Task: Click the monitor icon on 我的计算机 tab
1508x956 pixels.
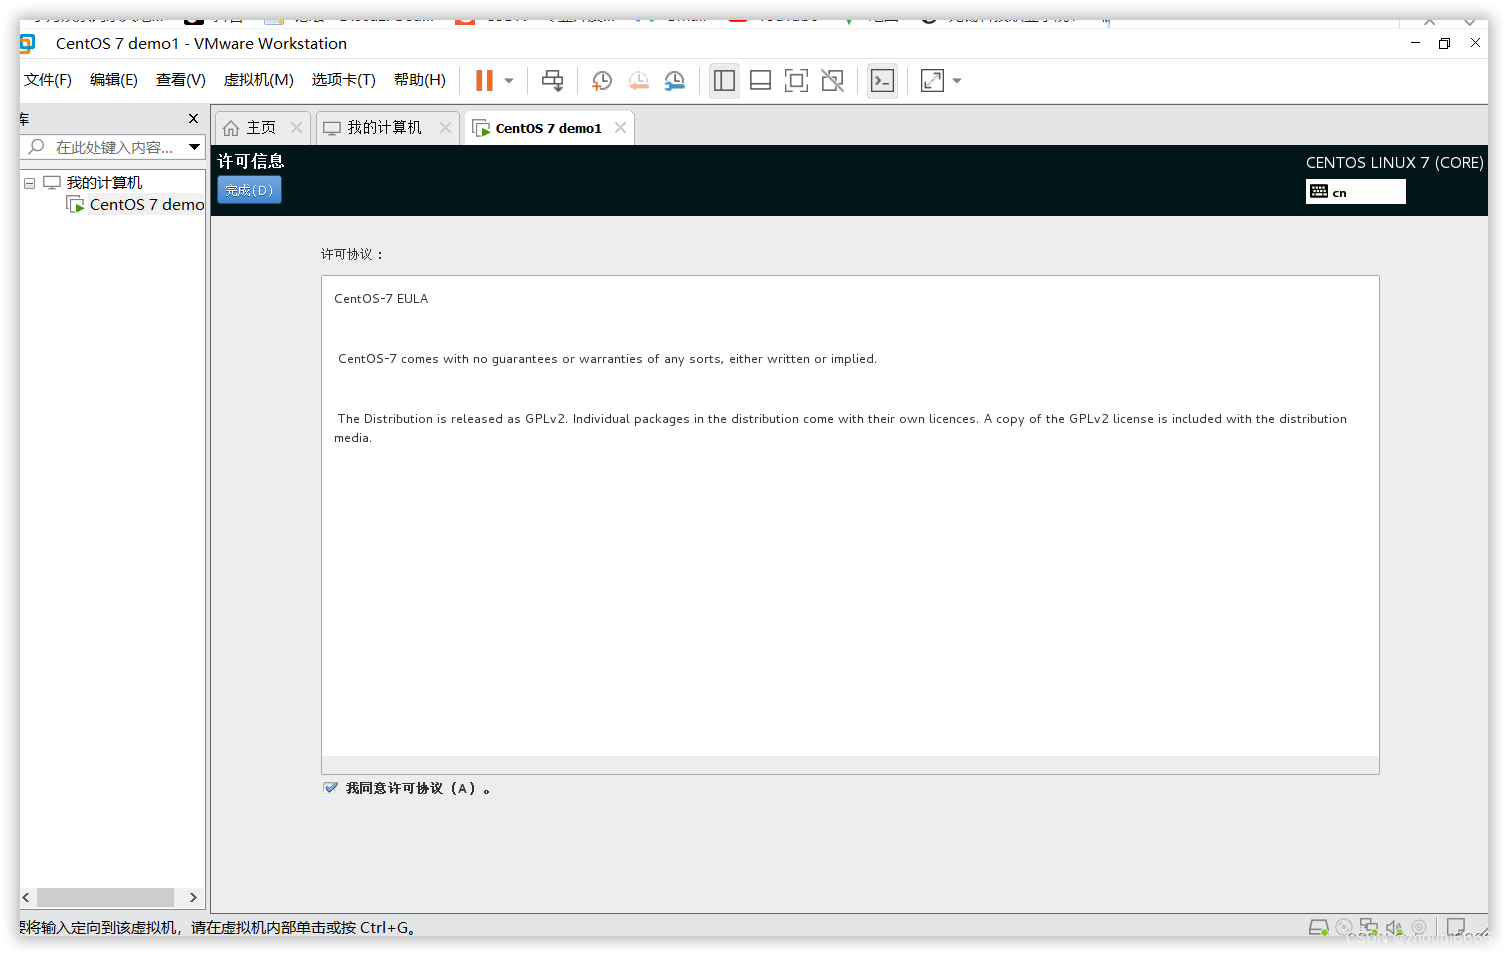Action: click(332, 128)
